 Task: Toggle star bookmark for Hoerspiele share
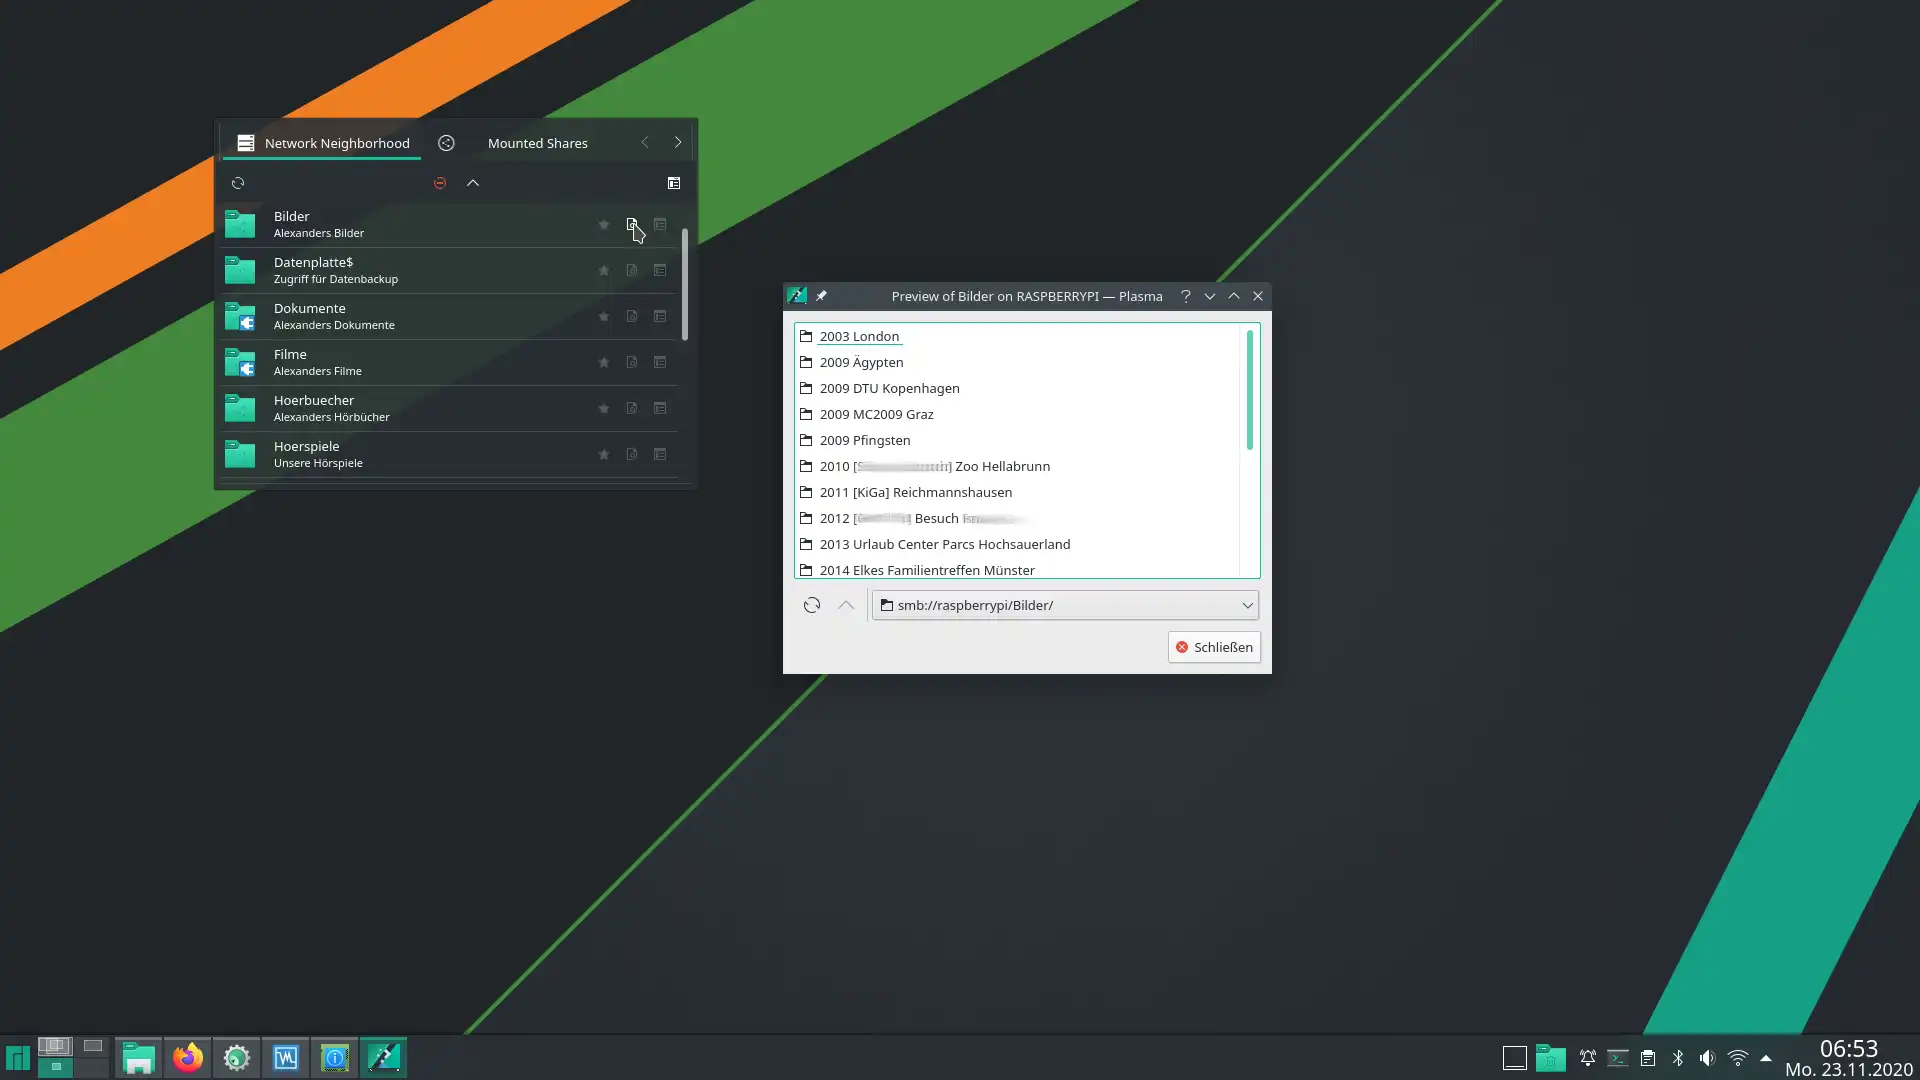click(x=603, y=454)
